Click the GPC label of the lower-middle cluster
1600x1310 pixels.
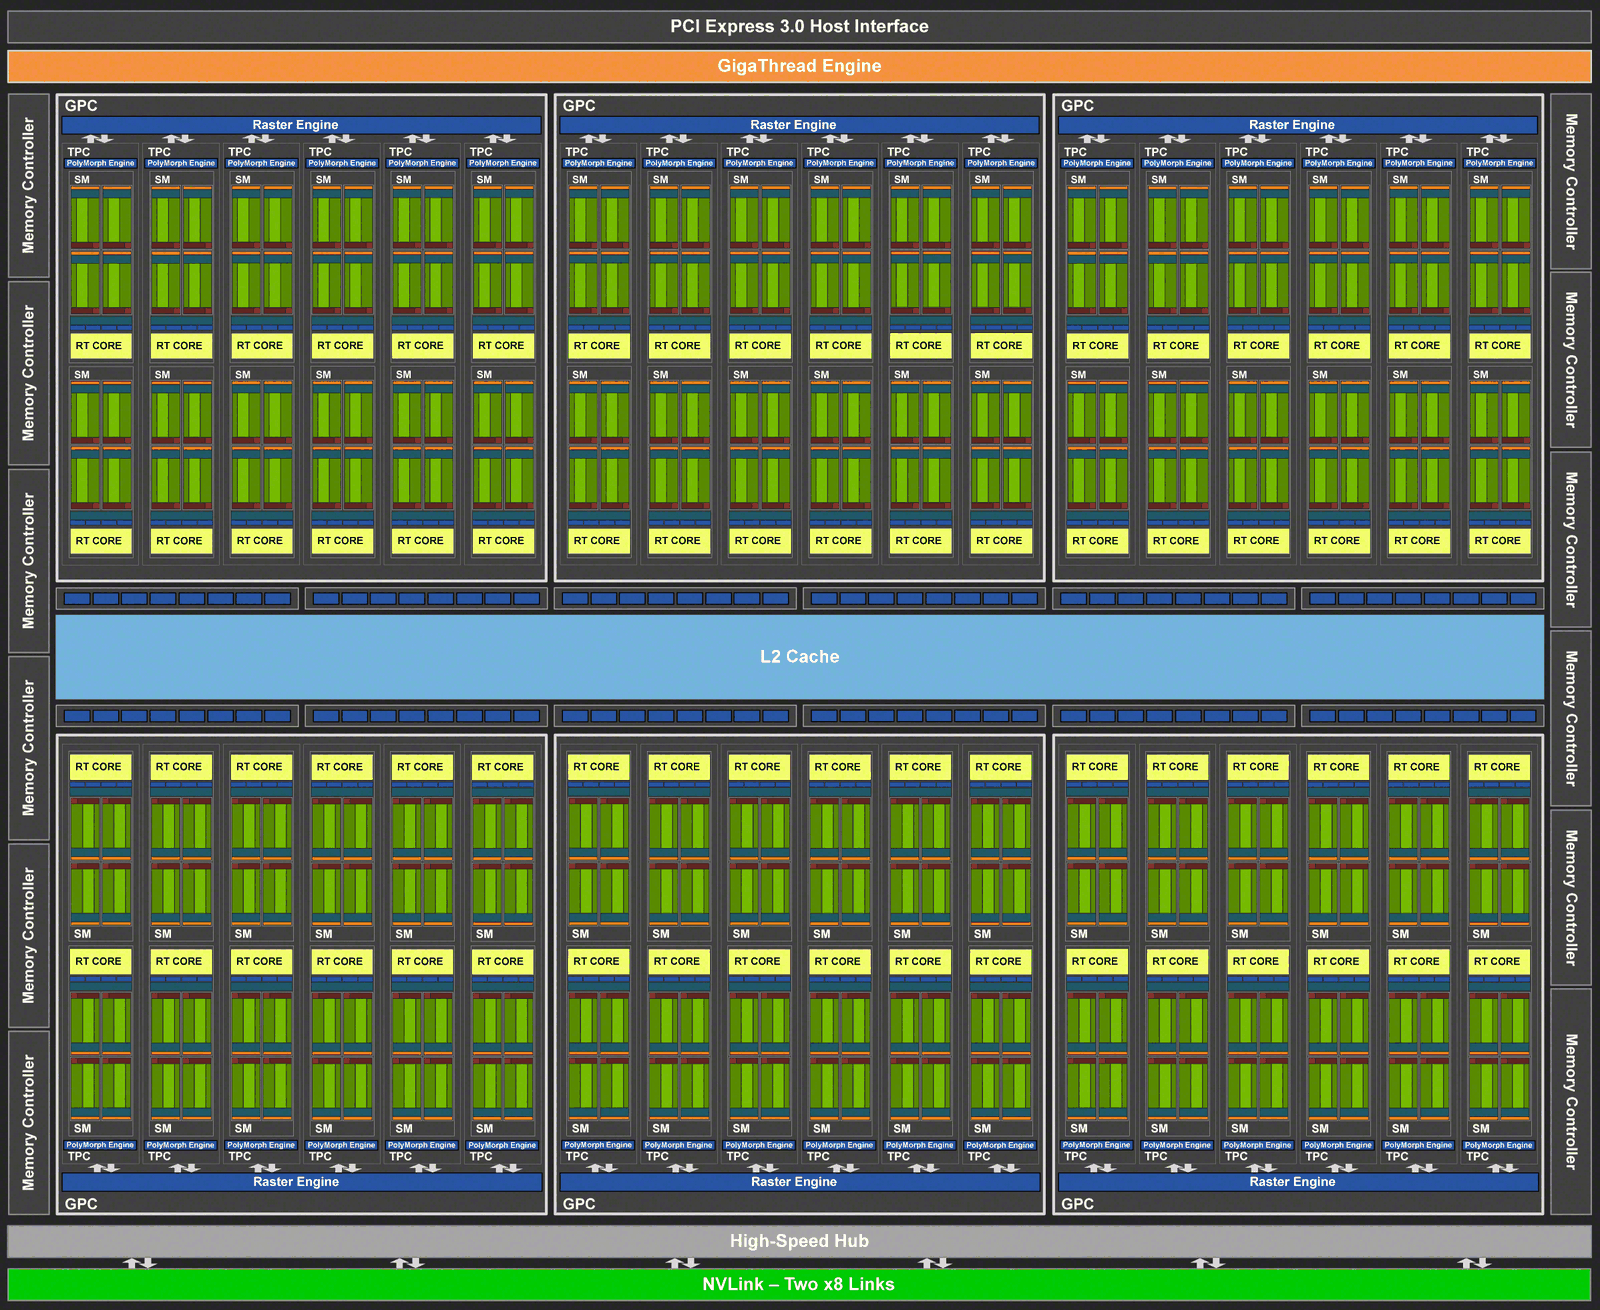pyautogui.click(x=579, y=1204)
